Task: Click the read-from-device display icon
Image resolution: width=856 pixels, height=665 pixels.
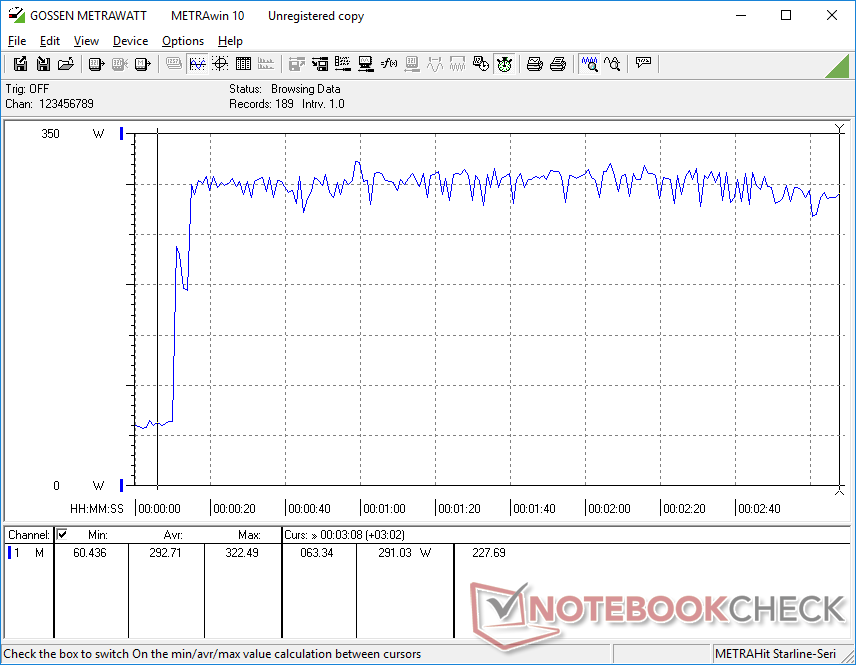Action: pyautogui.click(x=96, y=64)
